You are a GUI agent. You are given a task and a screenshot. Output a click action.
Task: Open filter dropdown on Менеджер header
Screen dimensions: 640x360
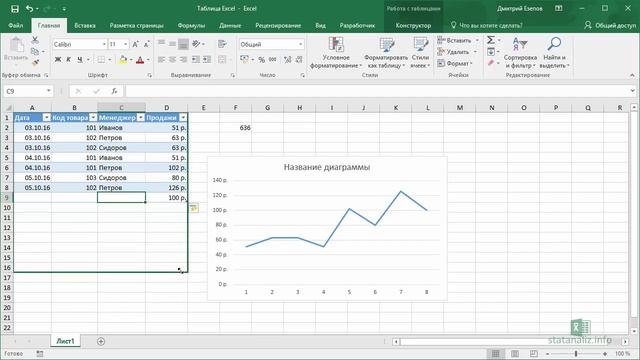140,118
